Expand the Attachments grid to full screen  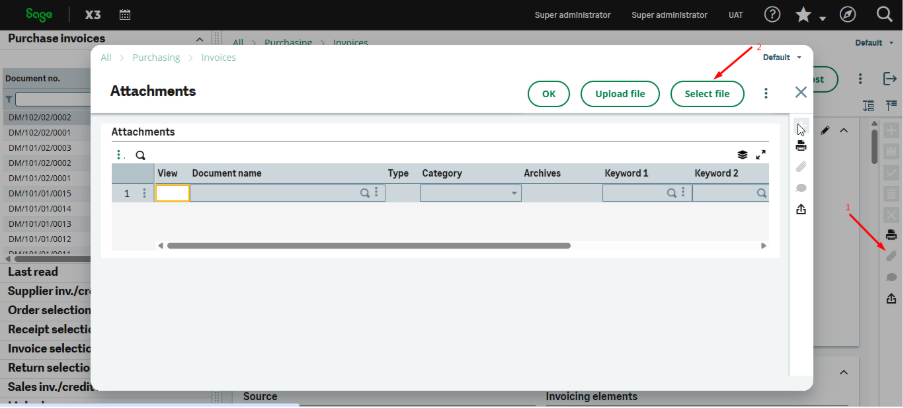coord(761,155)
